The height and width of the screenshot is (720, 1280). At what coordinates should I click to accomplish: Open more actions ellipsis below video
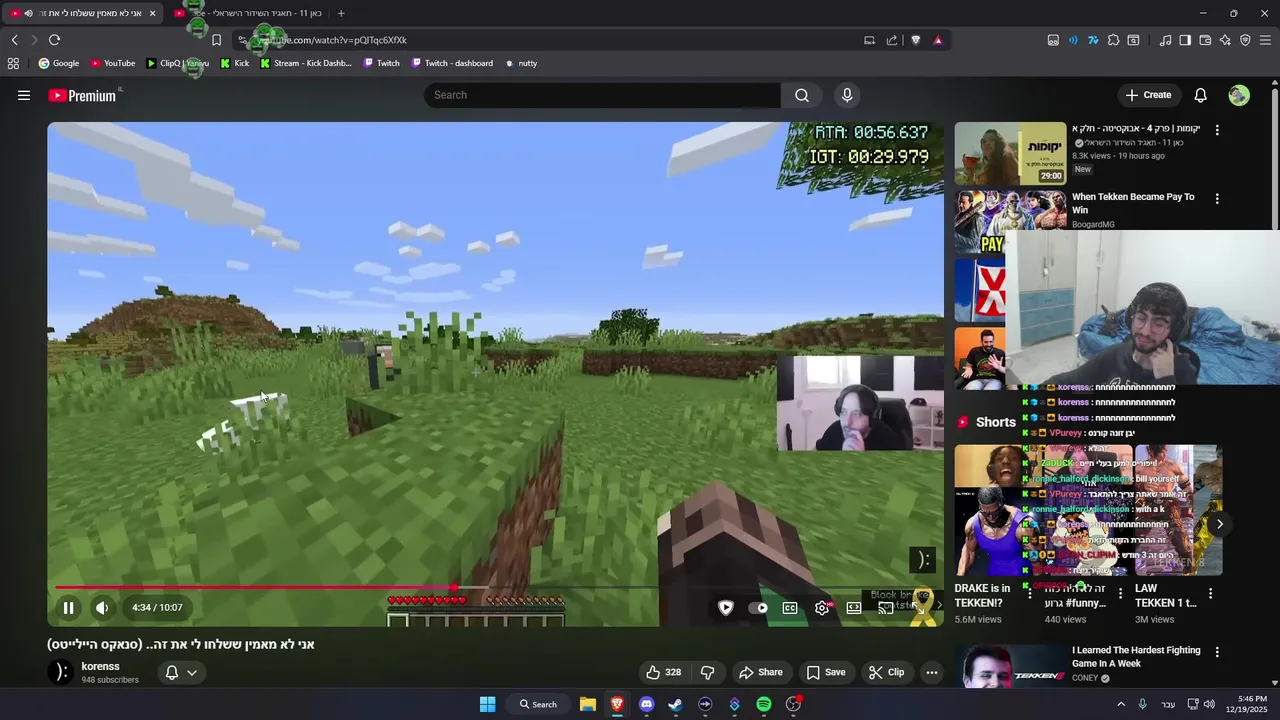coord(932,672)
